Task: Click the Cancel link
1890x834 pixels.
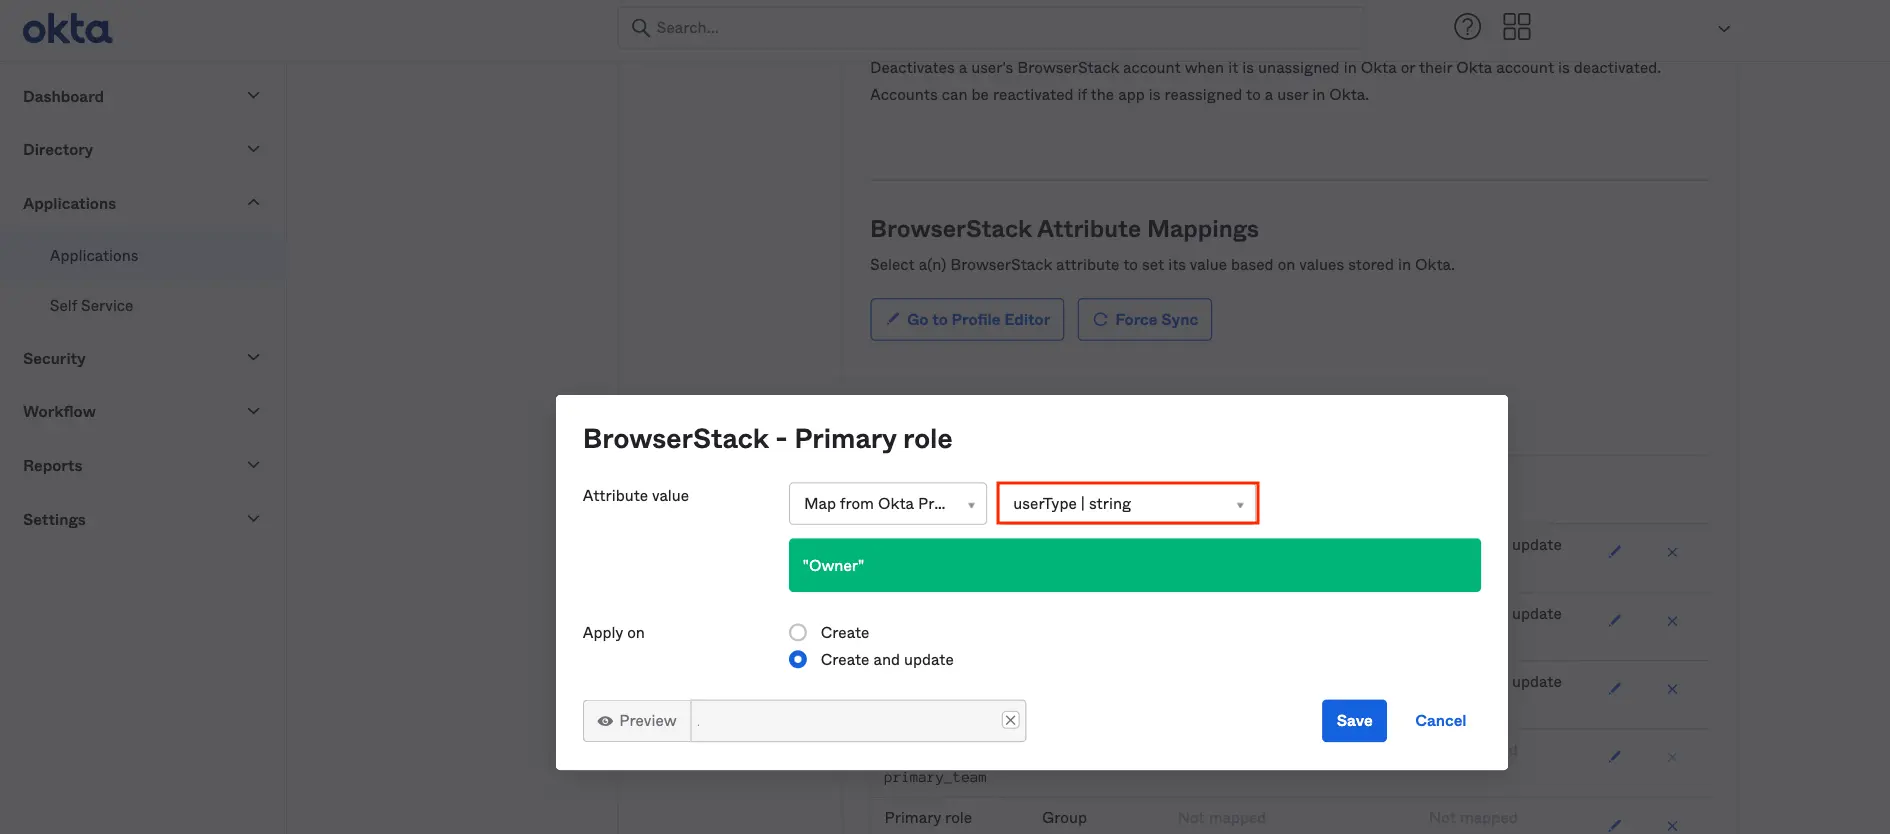Action: (1440, 721)
